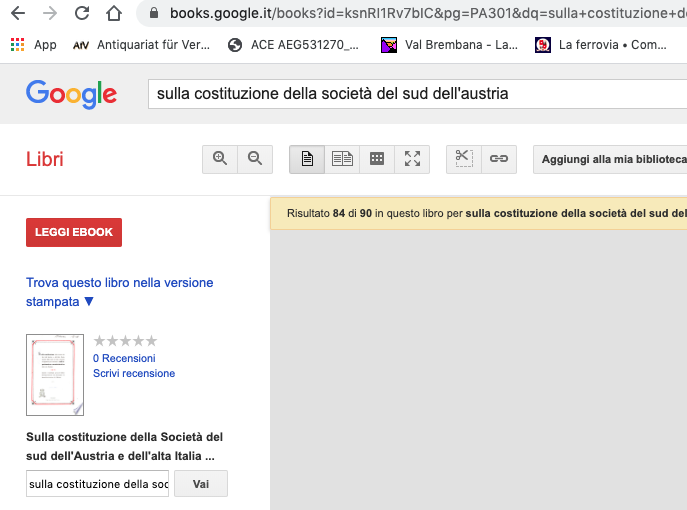Switch to single page view
This screenshot has height=510, width=687.
(307, 159)
